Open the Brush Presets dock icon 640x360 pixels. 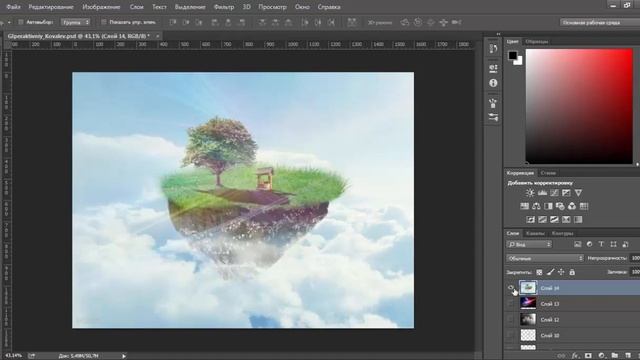[x=493, y=118]
